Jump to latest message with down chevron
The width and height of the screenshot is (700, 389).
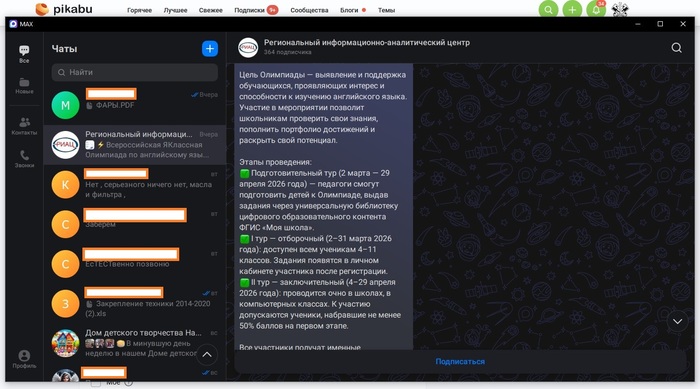coord(677,322)
